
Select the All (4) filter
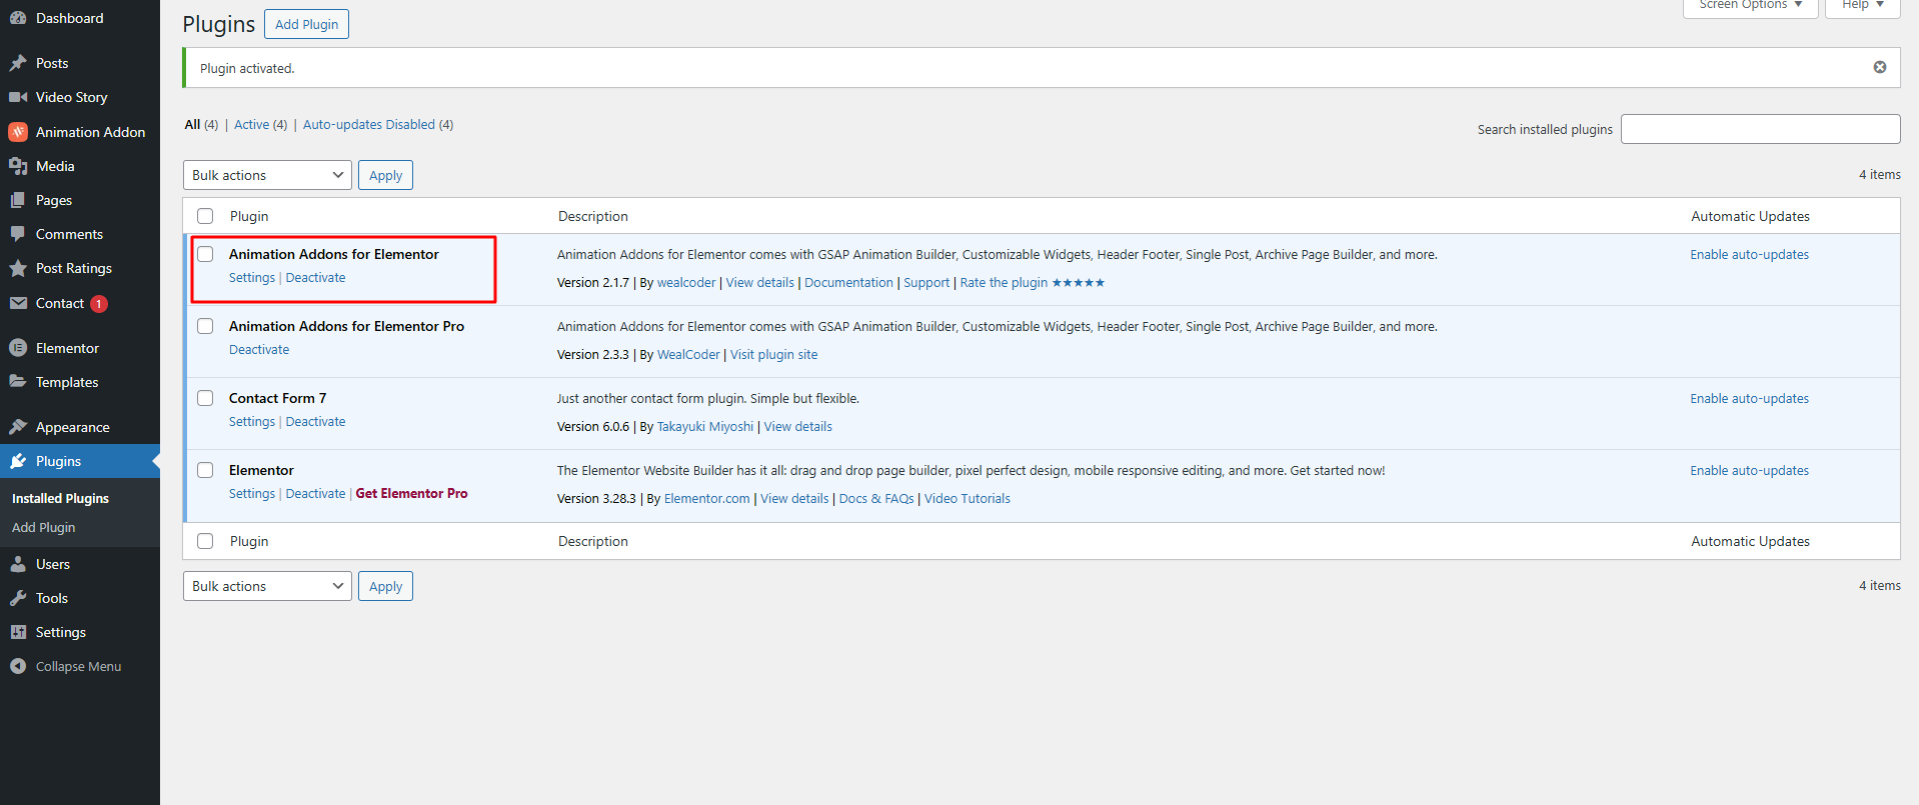[x=201, y=125]
